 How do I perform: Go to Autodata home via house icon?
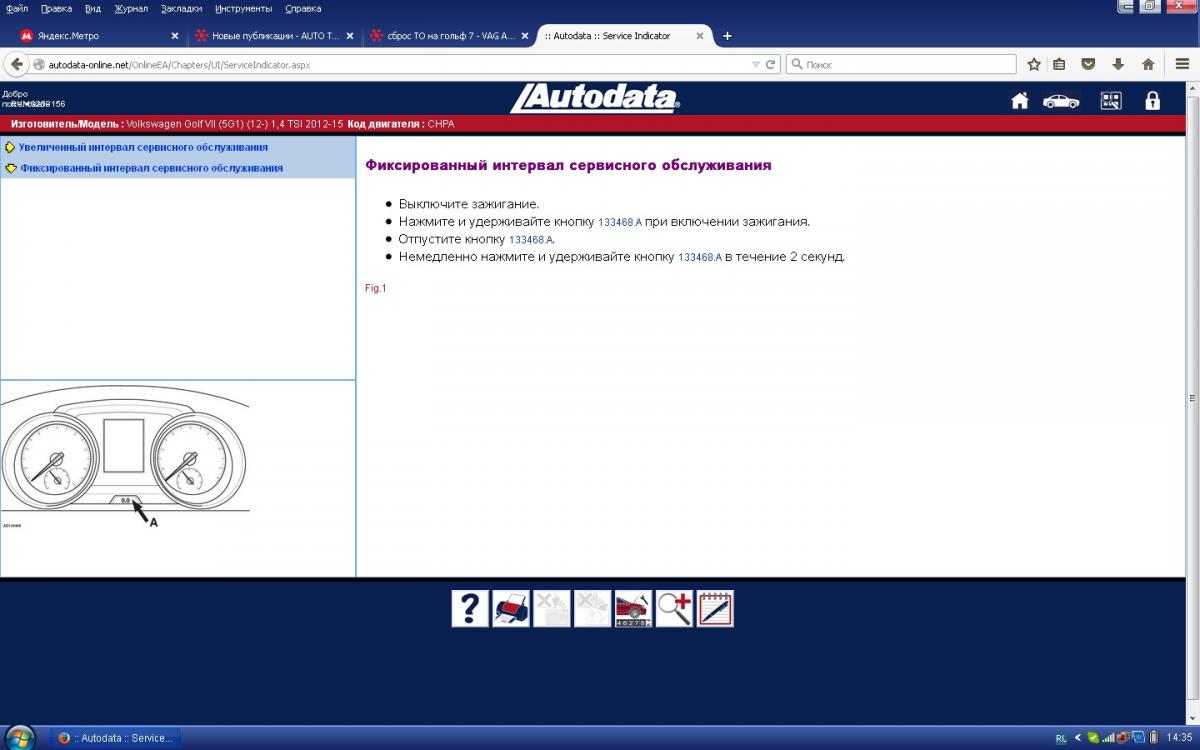click(x=1020, y=101)
